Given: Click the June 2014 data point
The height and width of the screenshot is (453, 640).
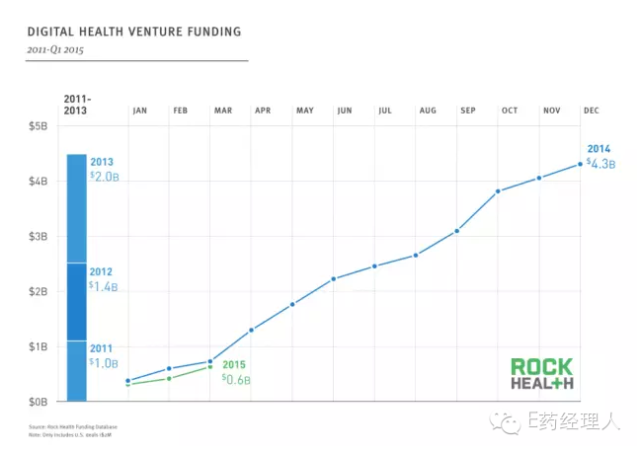Looking at the screenshot, I should click(334, 279).
